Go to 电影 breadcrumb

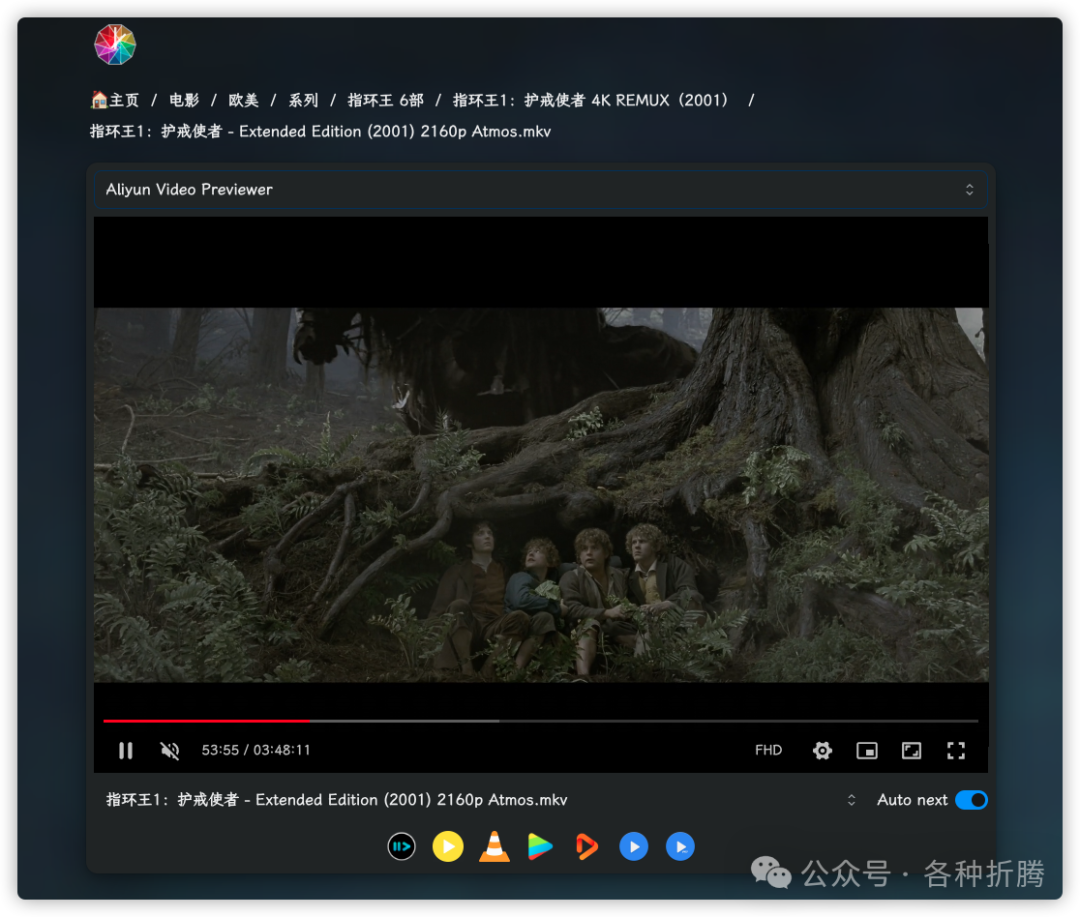tap(185, 101)
